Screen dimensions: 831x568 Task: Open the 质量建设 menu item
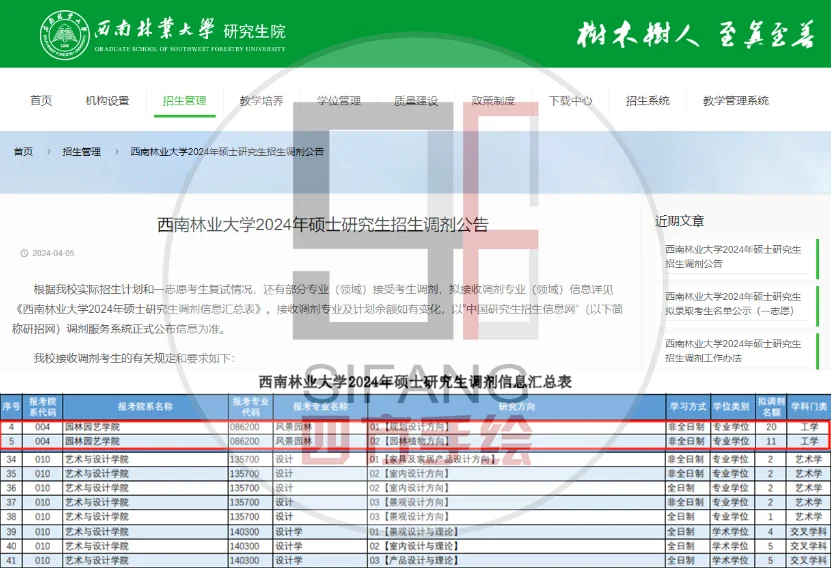pos(416,101)
